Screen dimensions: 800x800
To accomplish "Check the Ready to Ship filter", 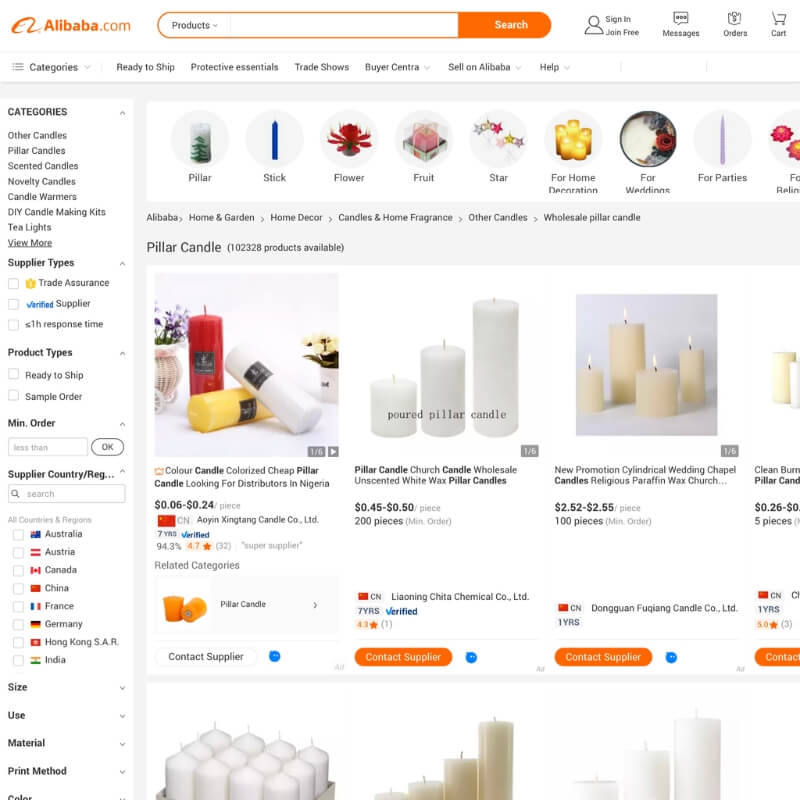I will pos(14,374).
